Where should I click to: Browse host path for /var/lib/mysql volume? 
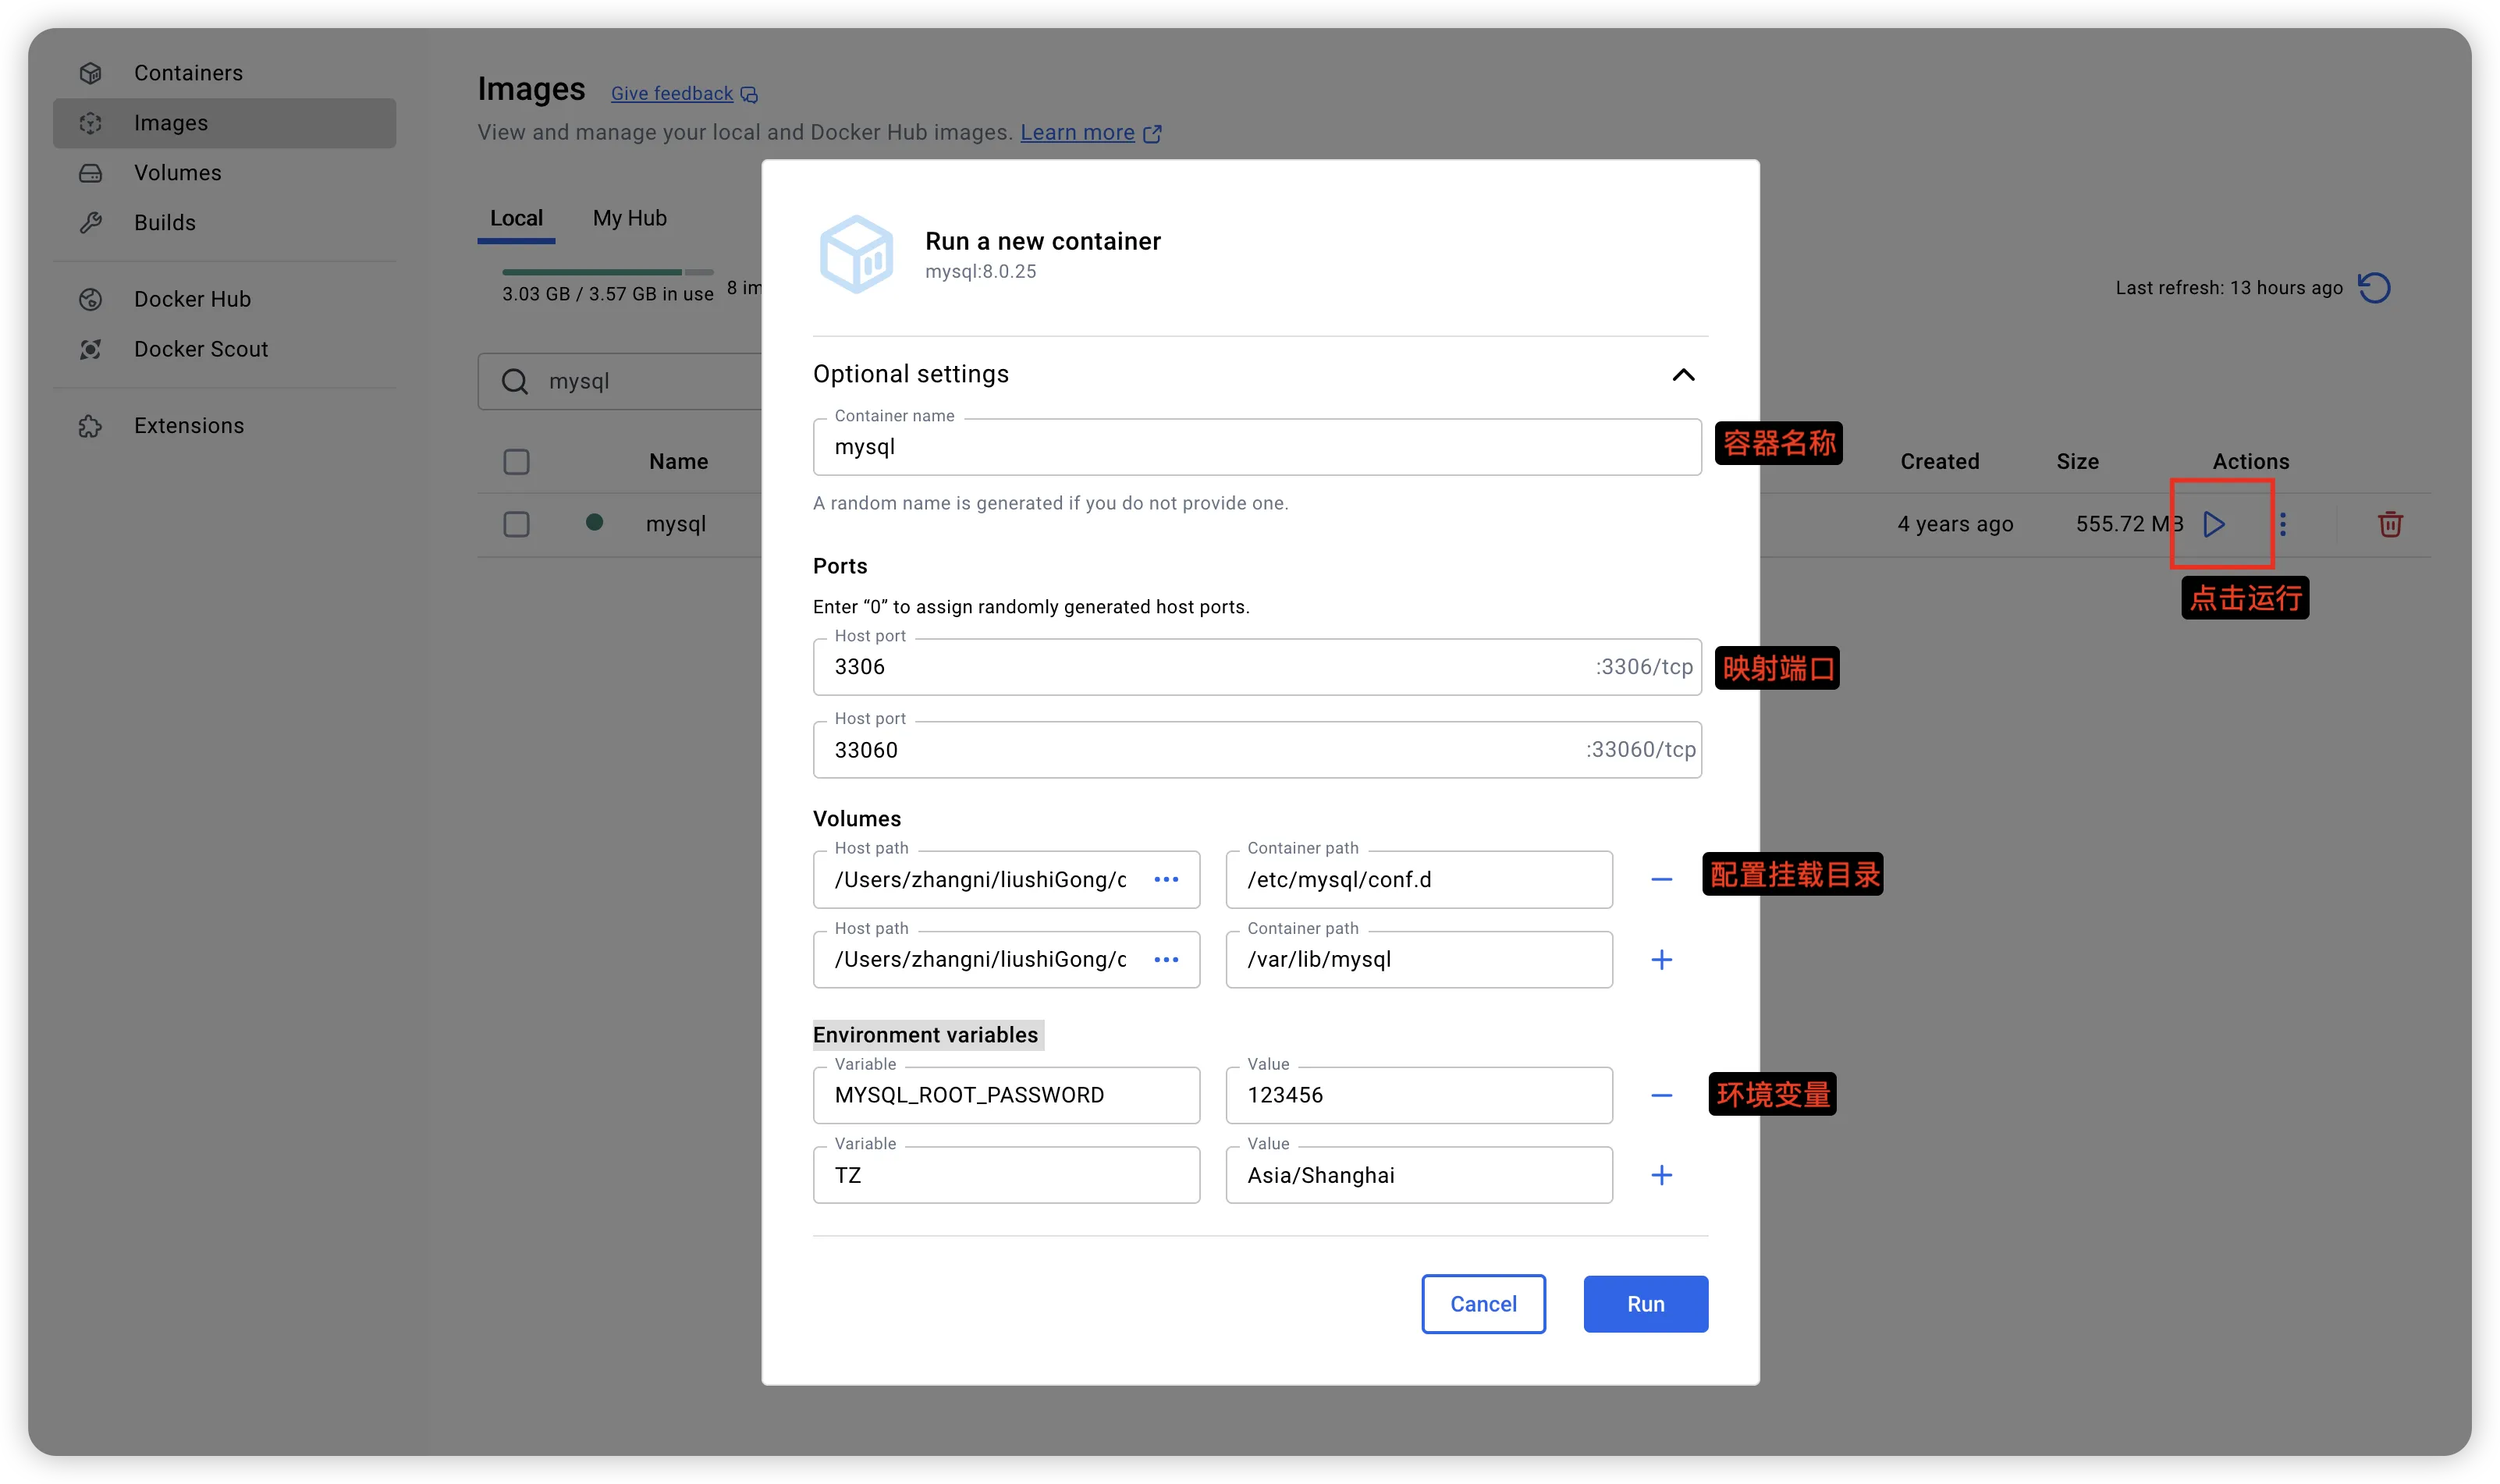click(1166, 959)
